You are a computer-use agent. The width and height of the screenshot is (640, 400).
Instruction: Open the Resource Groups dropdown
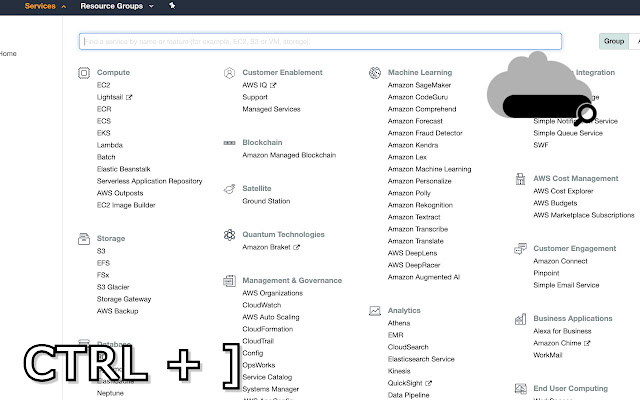(x=117, y=6)
